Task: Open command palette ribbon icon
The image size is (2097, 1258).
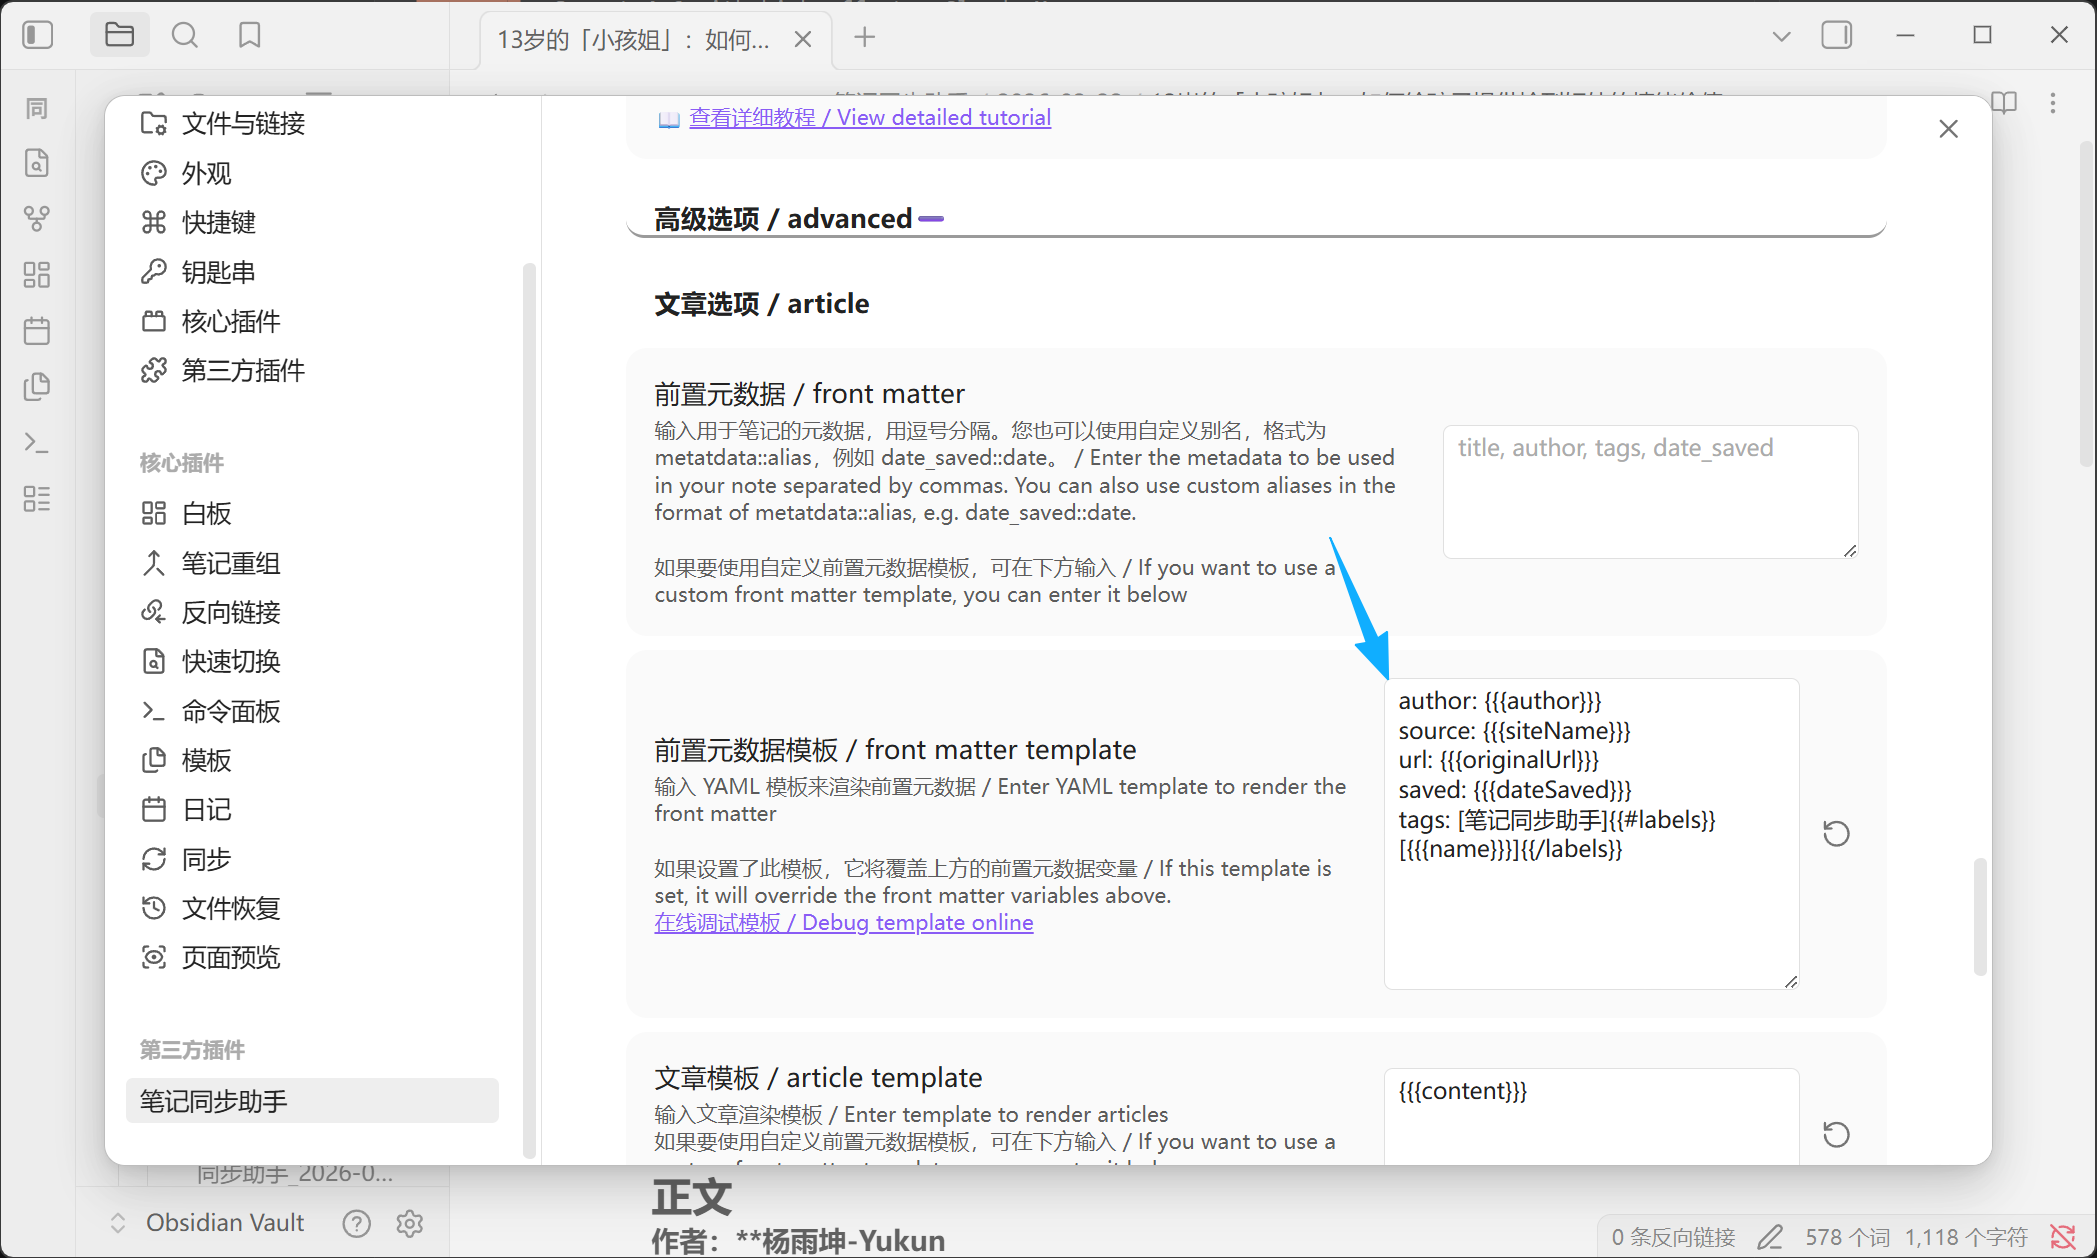Action: (37, 443)
